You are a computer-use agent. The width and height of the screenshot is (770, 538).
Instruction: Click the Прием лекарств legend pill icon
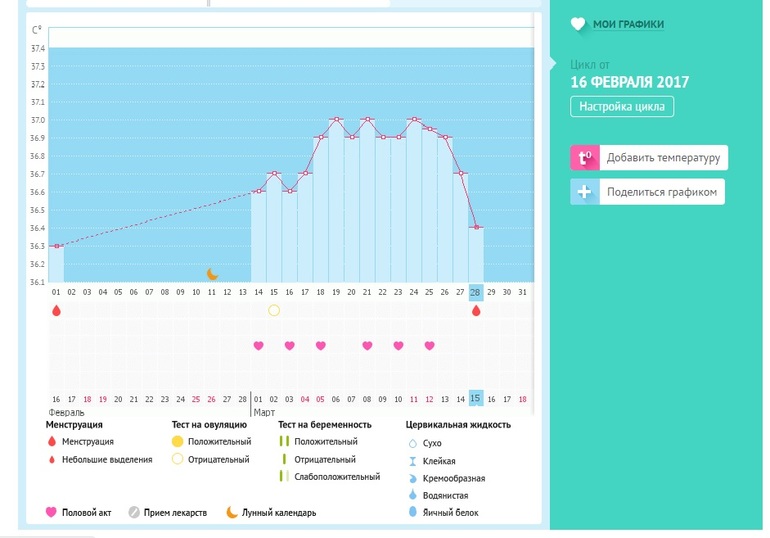pyautogui.click(x=134, y=513)
